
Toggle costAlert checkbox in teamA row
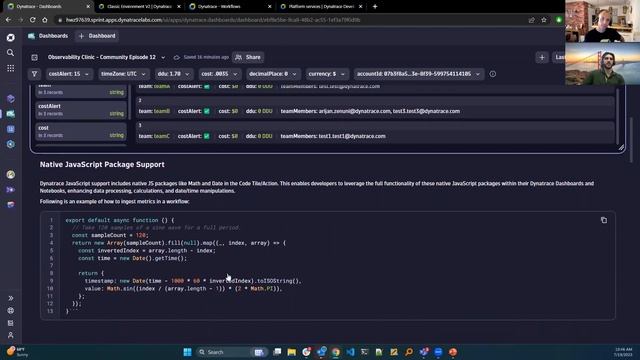(x=207, y=87)
